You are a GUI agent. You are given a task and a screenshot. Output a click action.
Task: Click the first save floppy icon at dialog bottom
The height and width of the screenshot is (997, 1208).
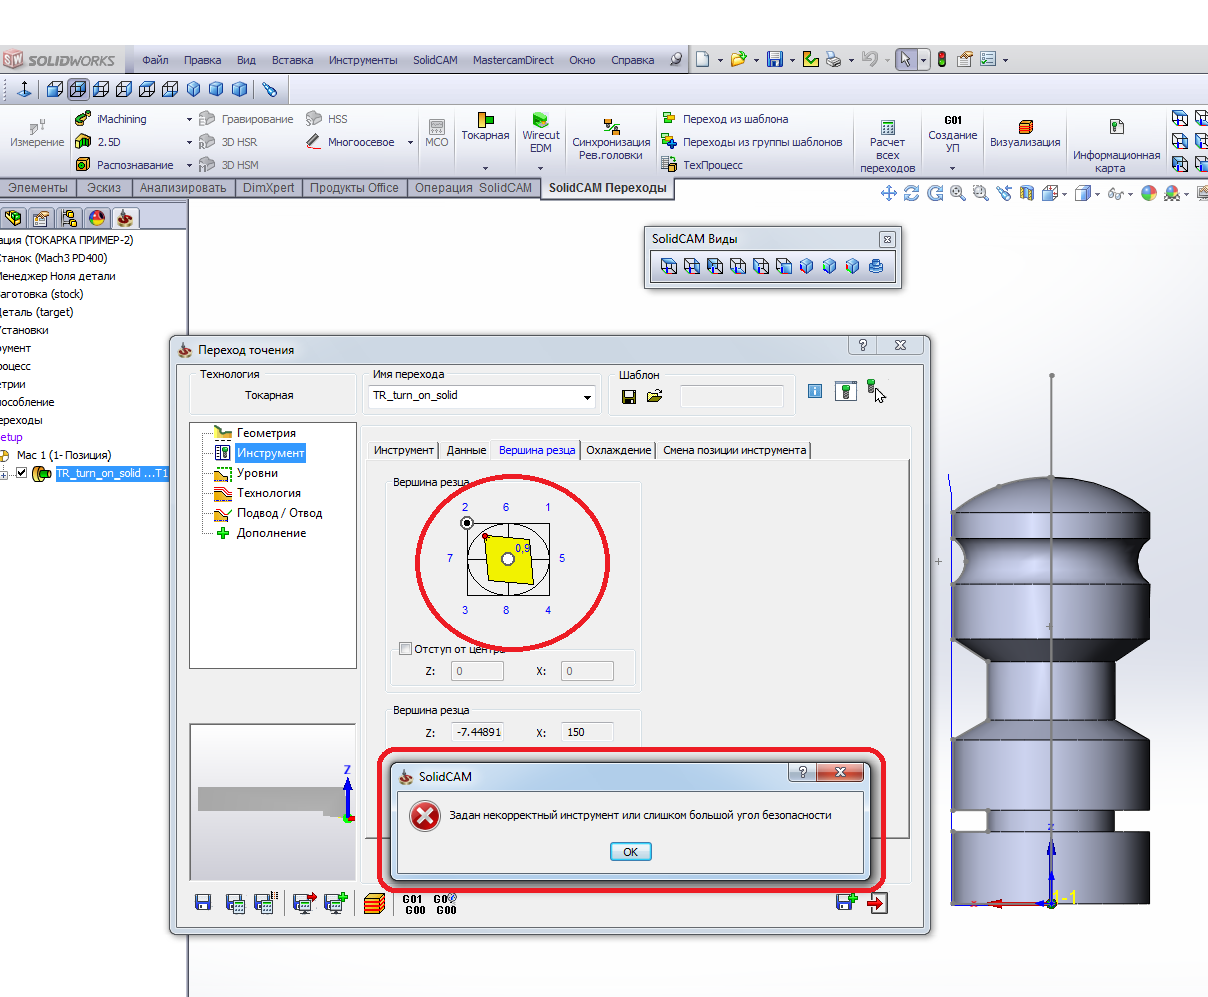(x=203, y=903)
